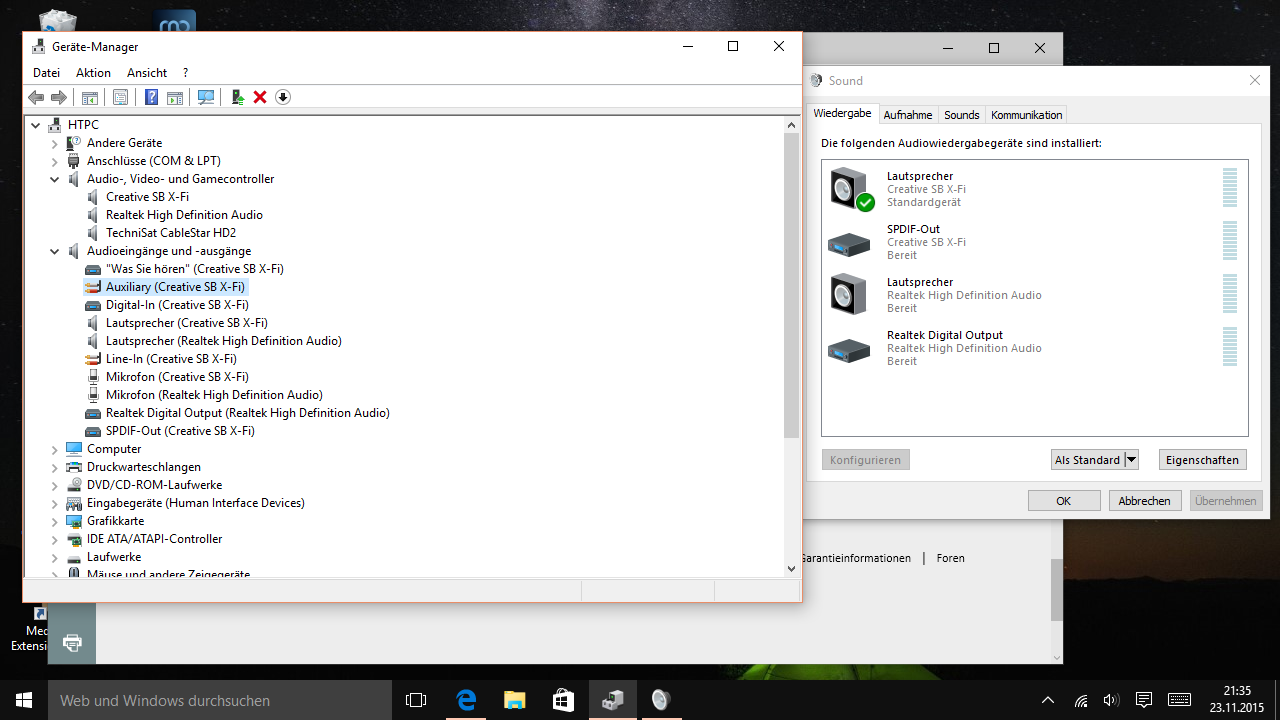Select SPDIF-Out (Creative SB X-Fi) tree item

pyautogui.click(x=180, y=431)
